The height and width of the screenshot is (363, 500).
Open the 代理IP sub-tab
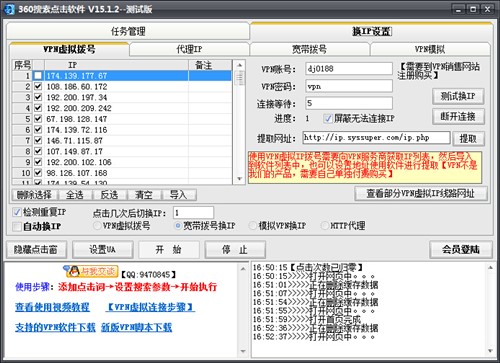189,49
